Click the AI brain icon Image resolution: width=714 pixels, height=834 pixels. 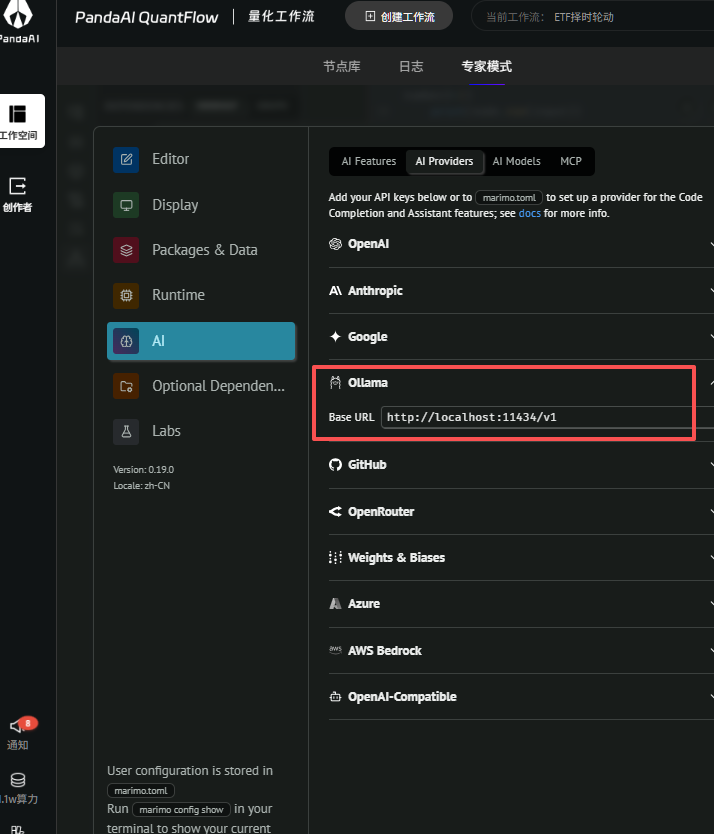126,341
